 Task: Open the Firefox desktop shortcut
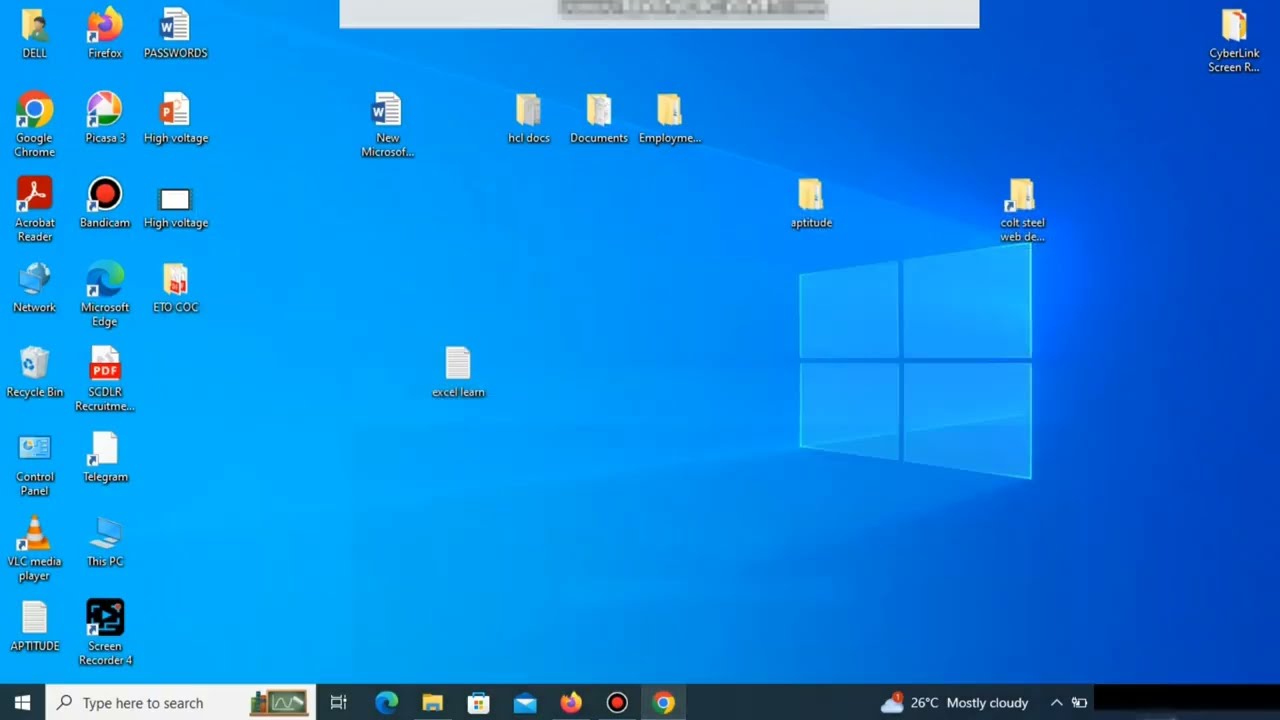[105, 33]
